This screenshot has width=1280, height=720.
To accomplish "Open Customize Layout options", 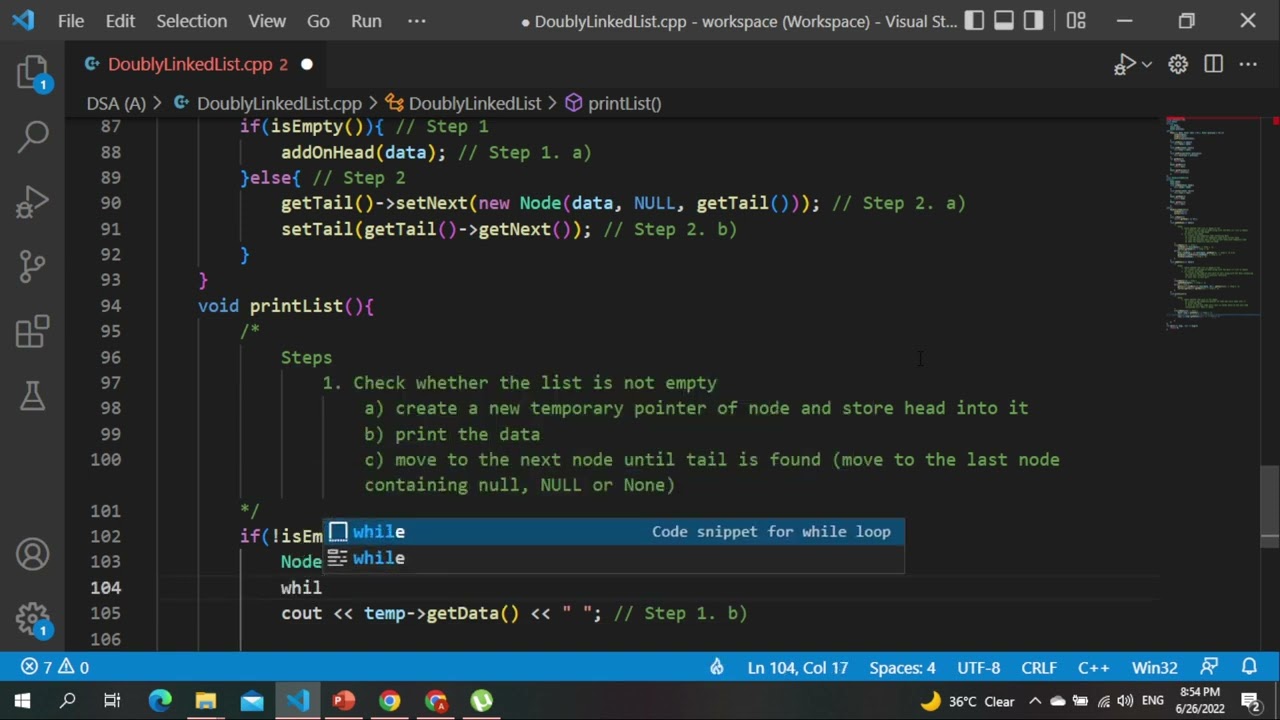I will (1076, 21).
